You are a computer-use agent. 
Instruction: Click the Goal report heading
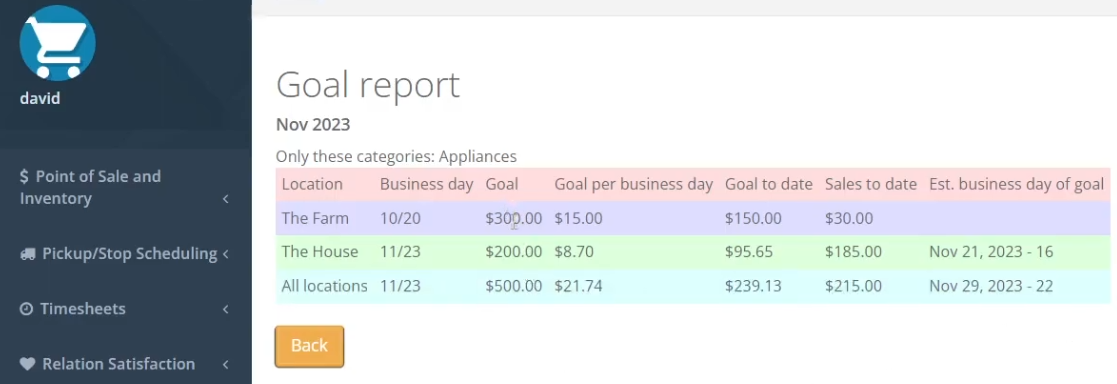(x=368, y=85)
